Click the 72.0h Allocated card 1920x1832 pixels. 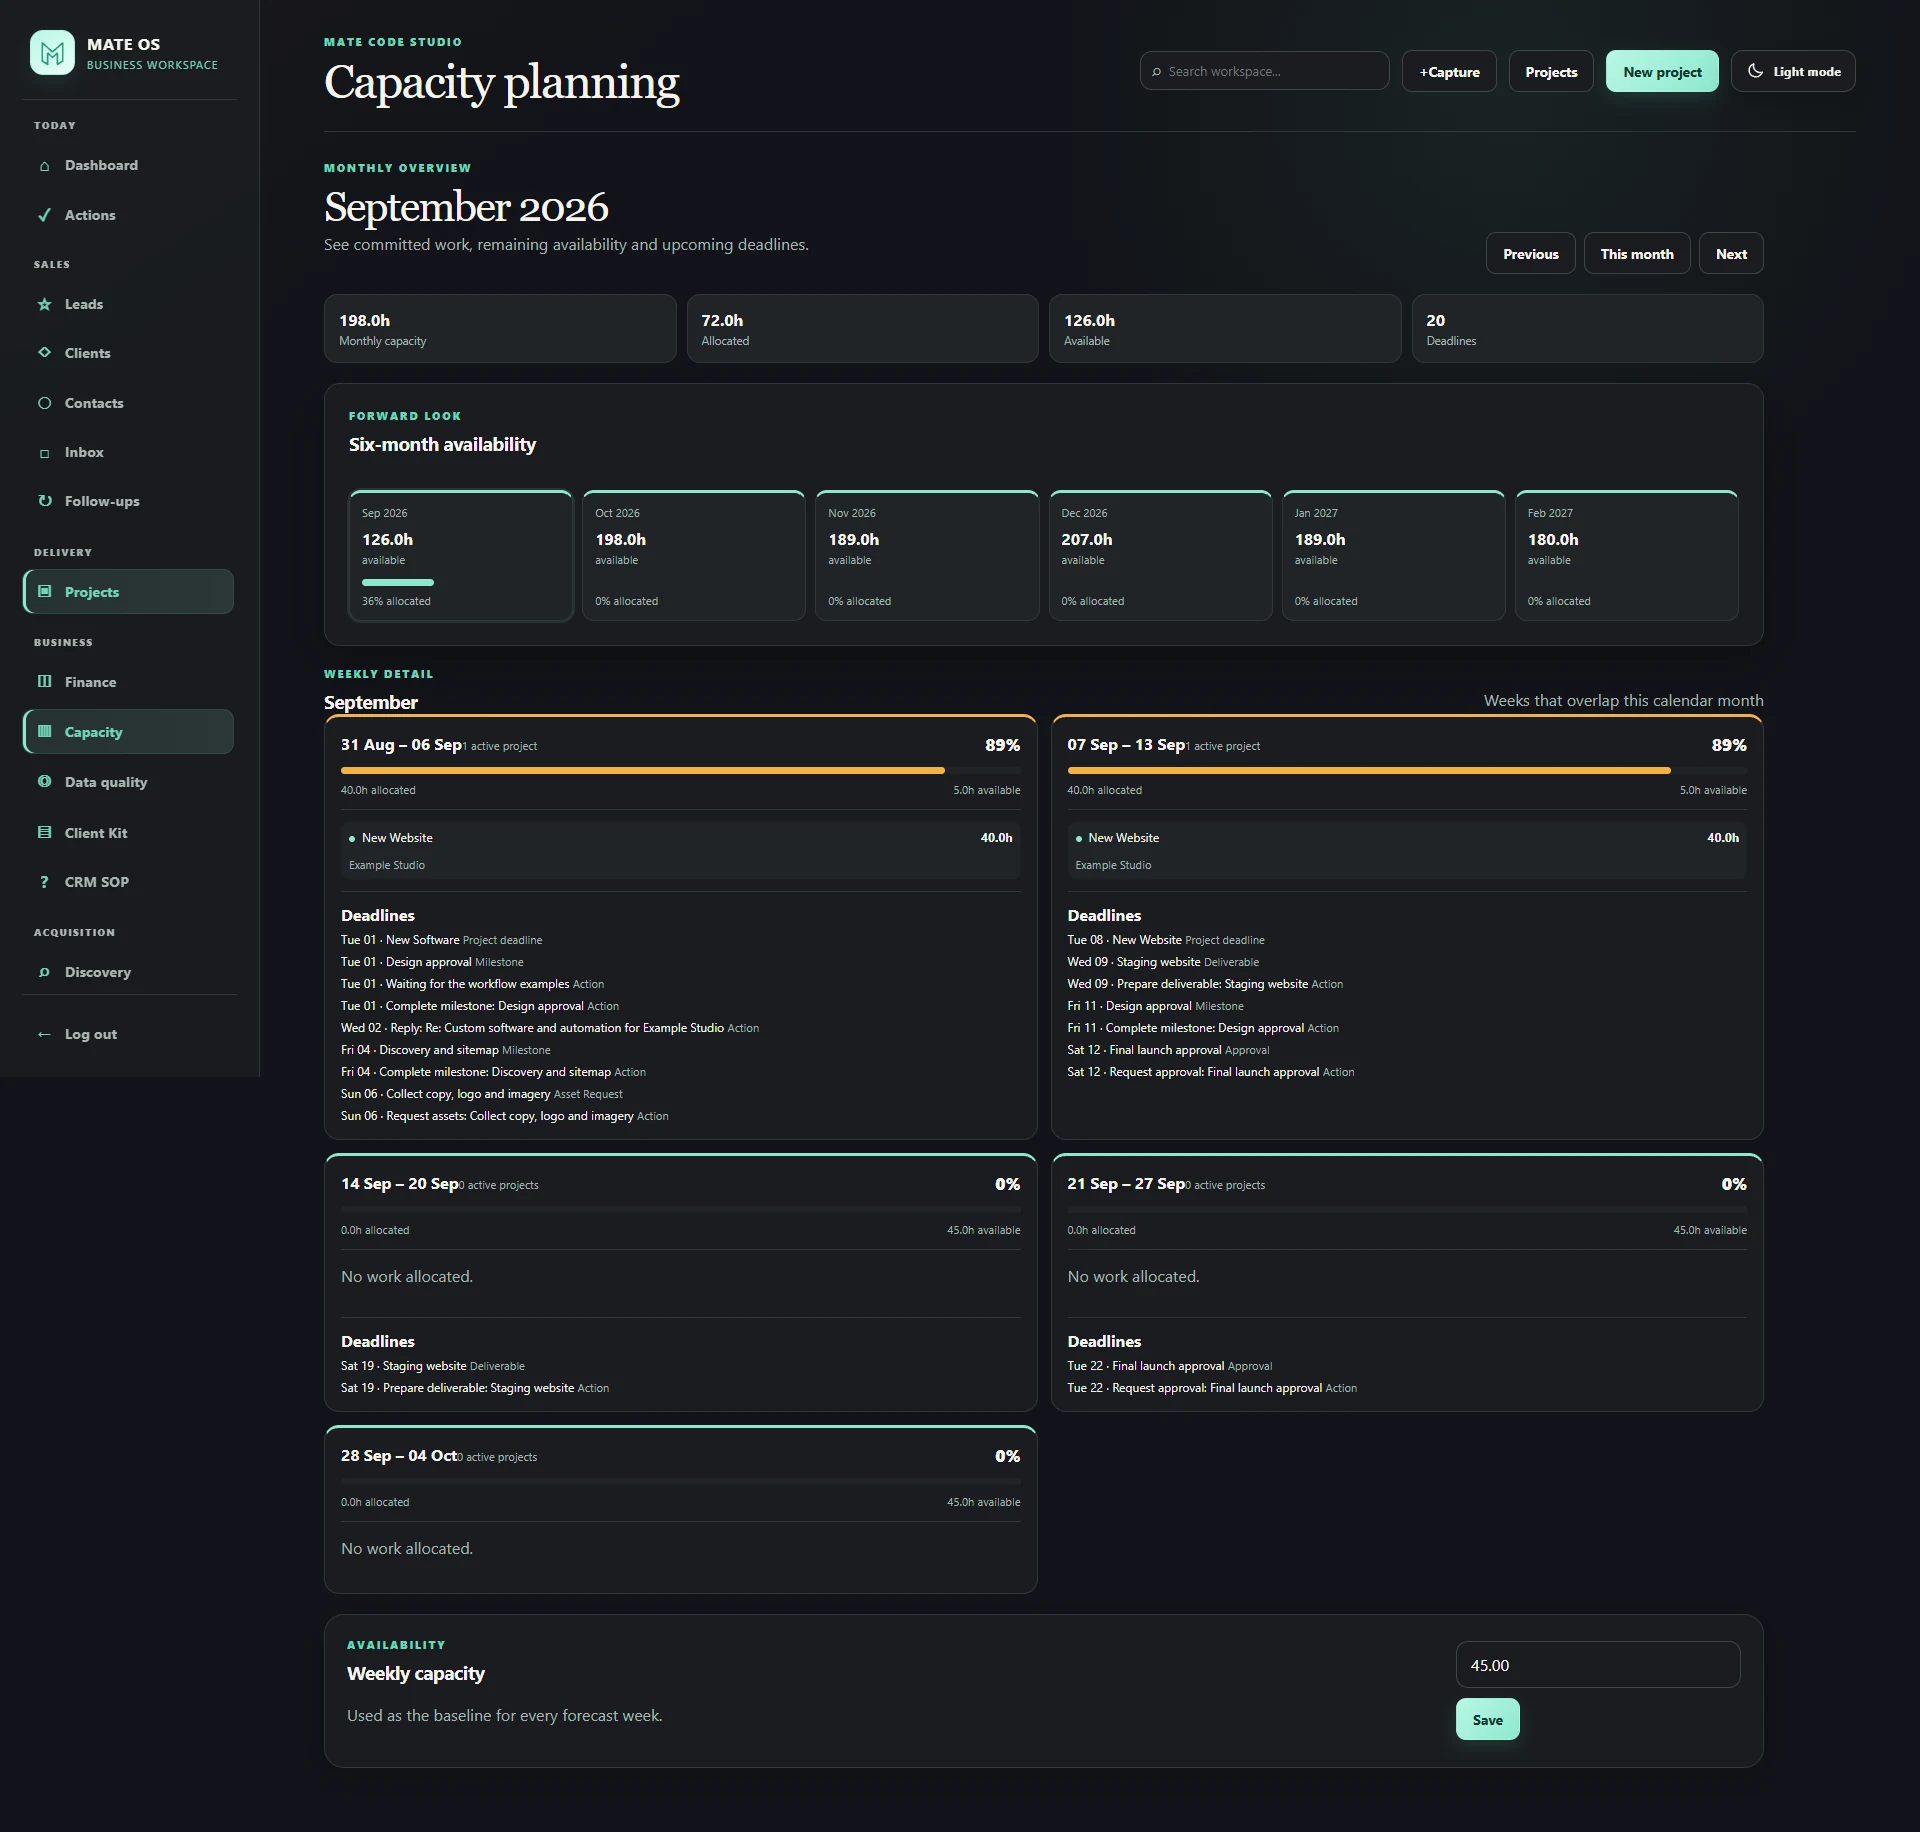(862, 329)
